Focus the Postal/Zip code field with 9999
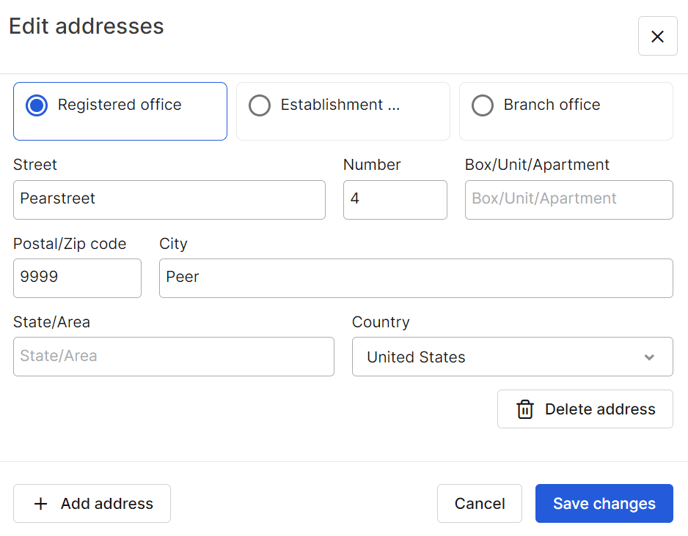 pos(77,278)
